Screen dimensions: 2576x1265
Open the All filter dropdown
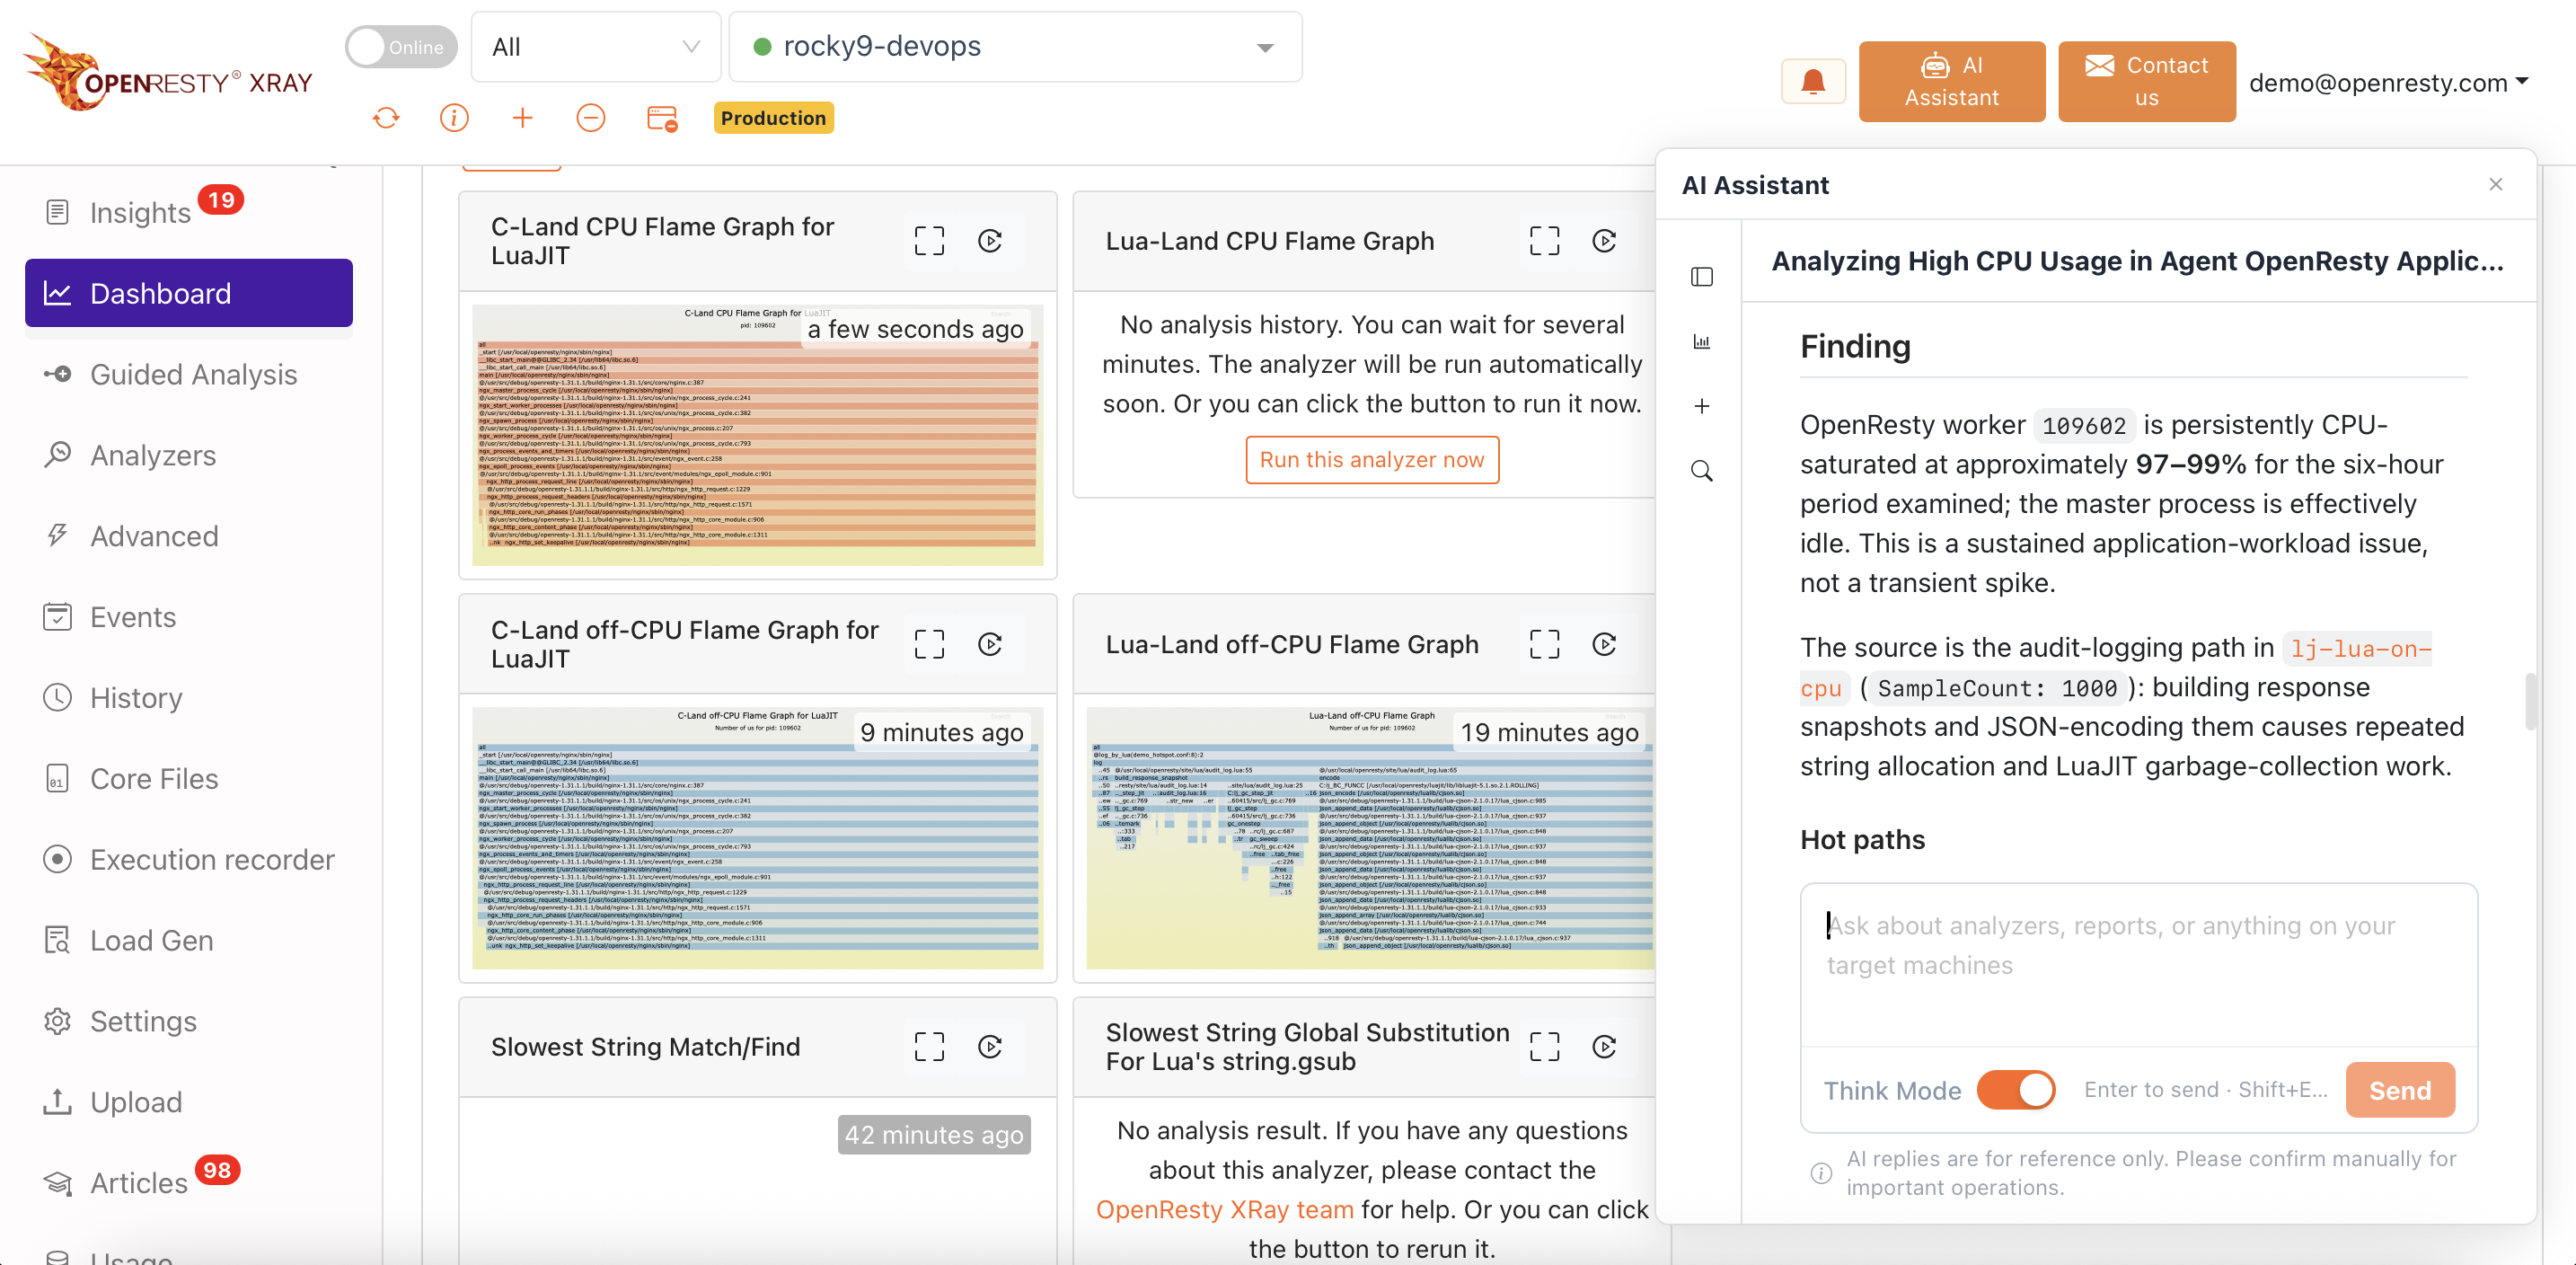pos(596,47)
